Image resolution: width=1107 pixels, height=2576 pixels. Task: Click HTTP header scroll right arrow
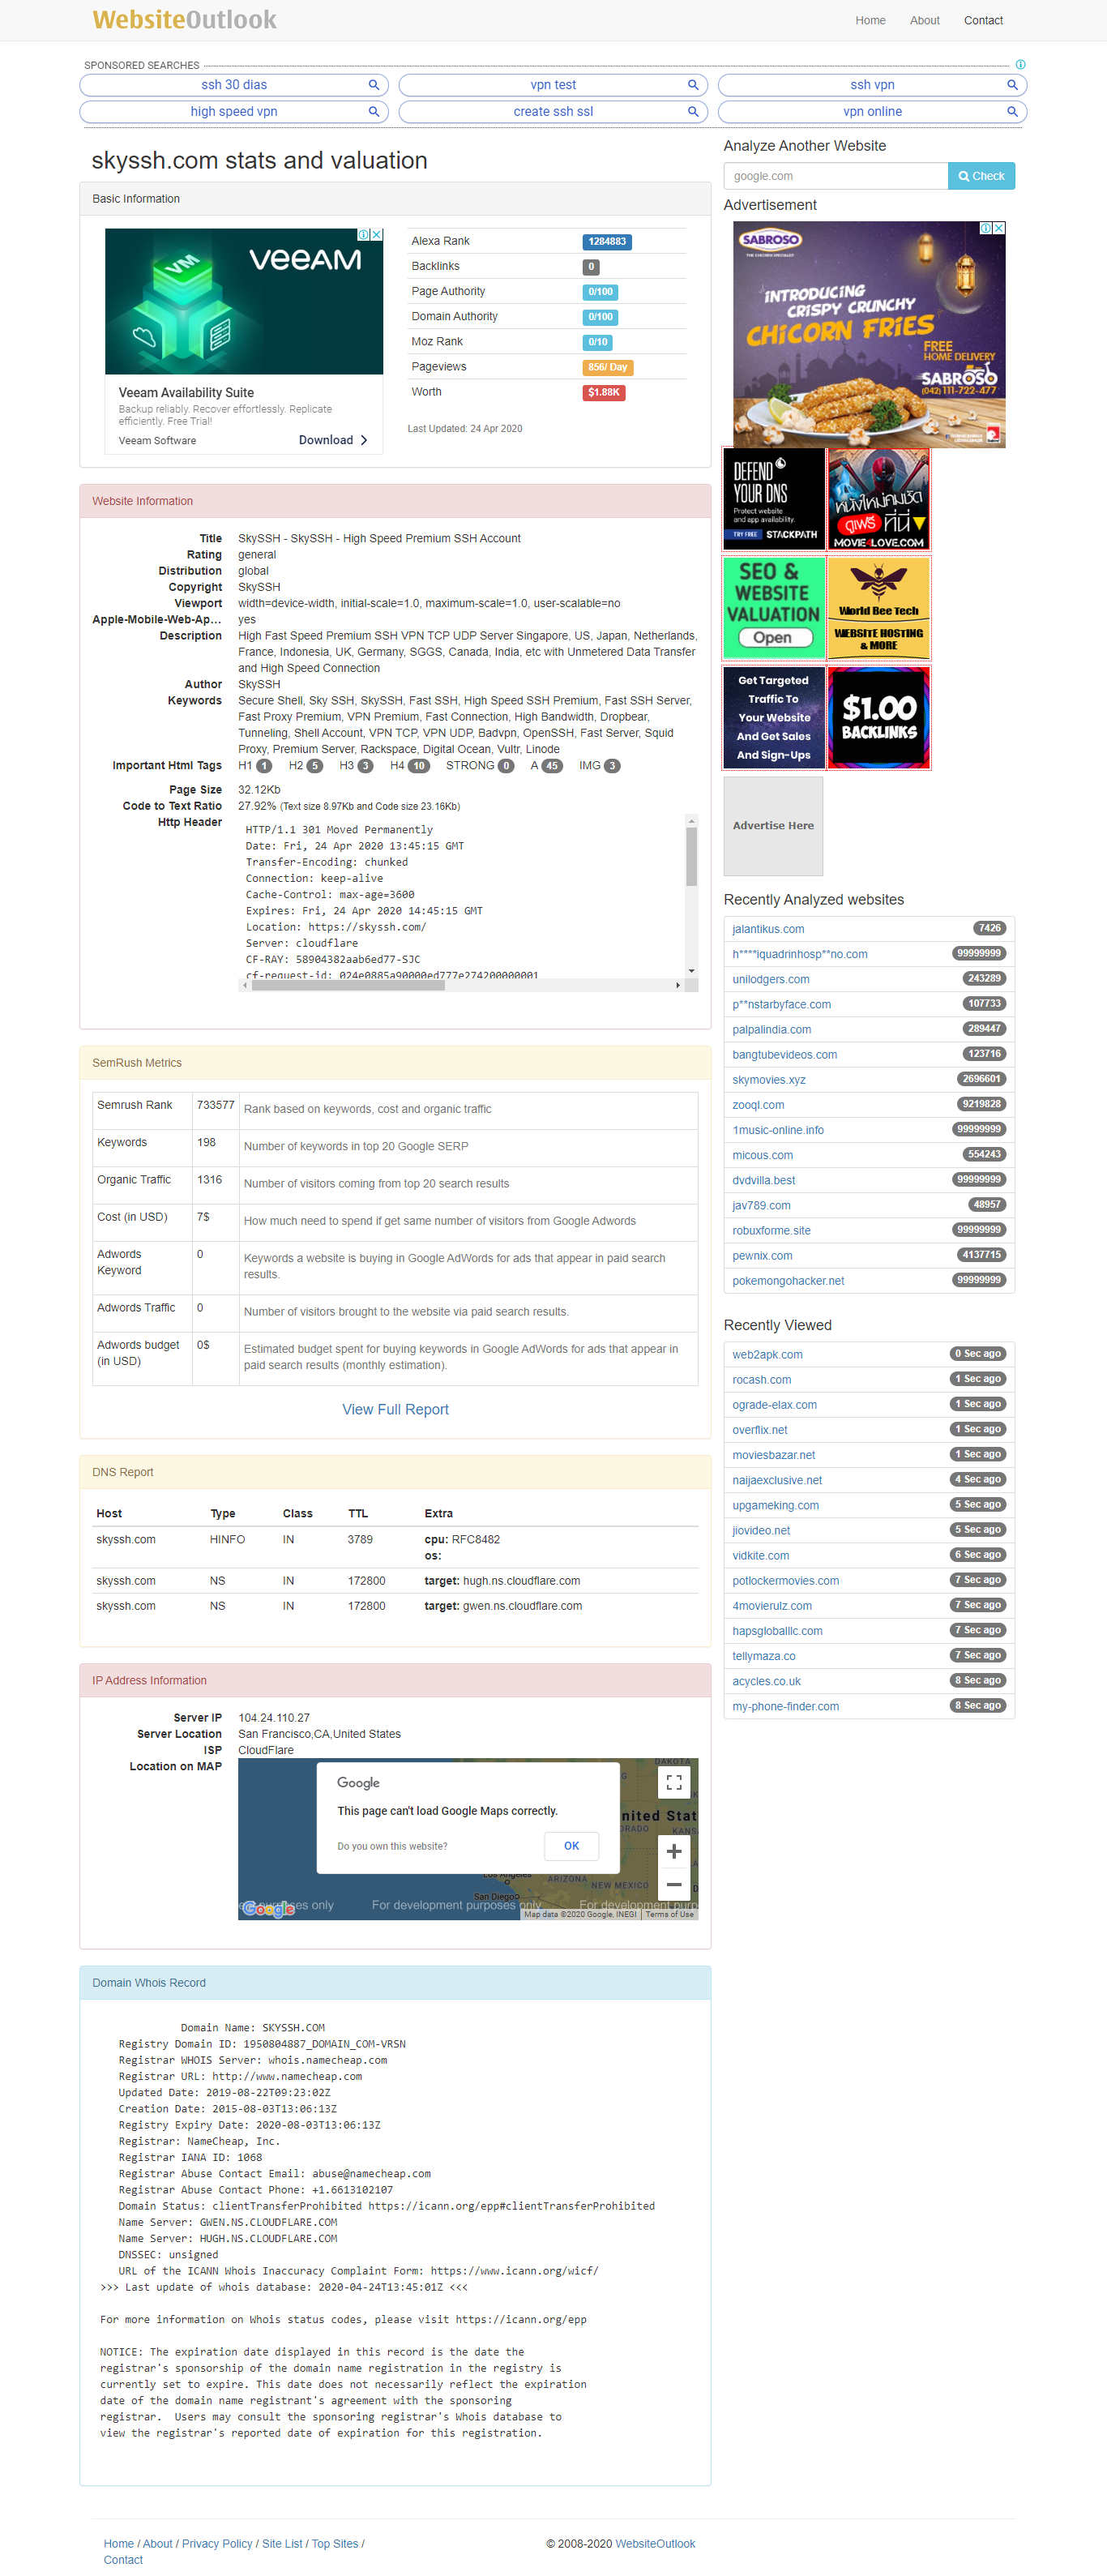coord(678,985)
